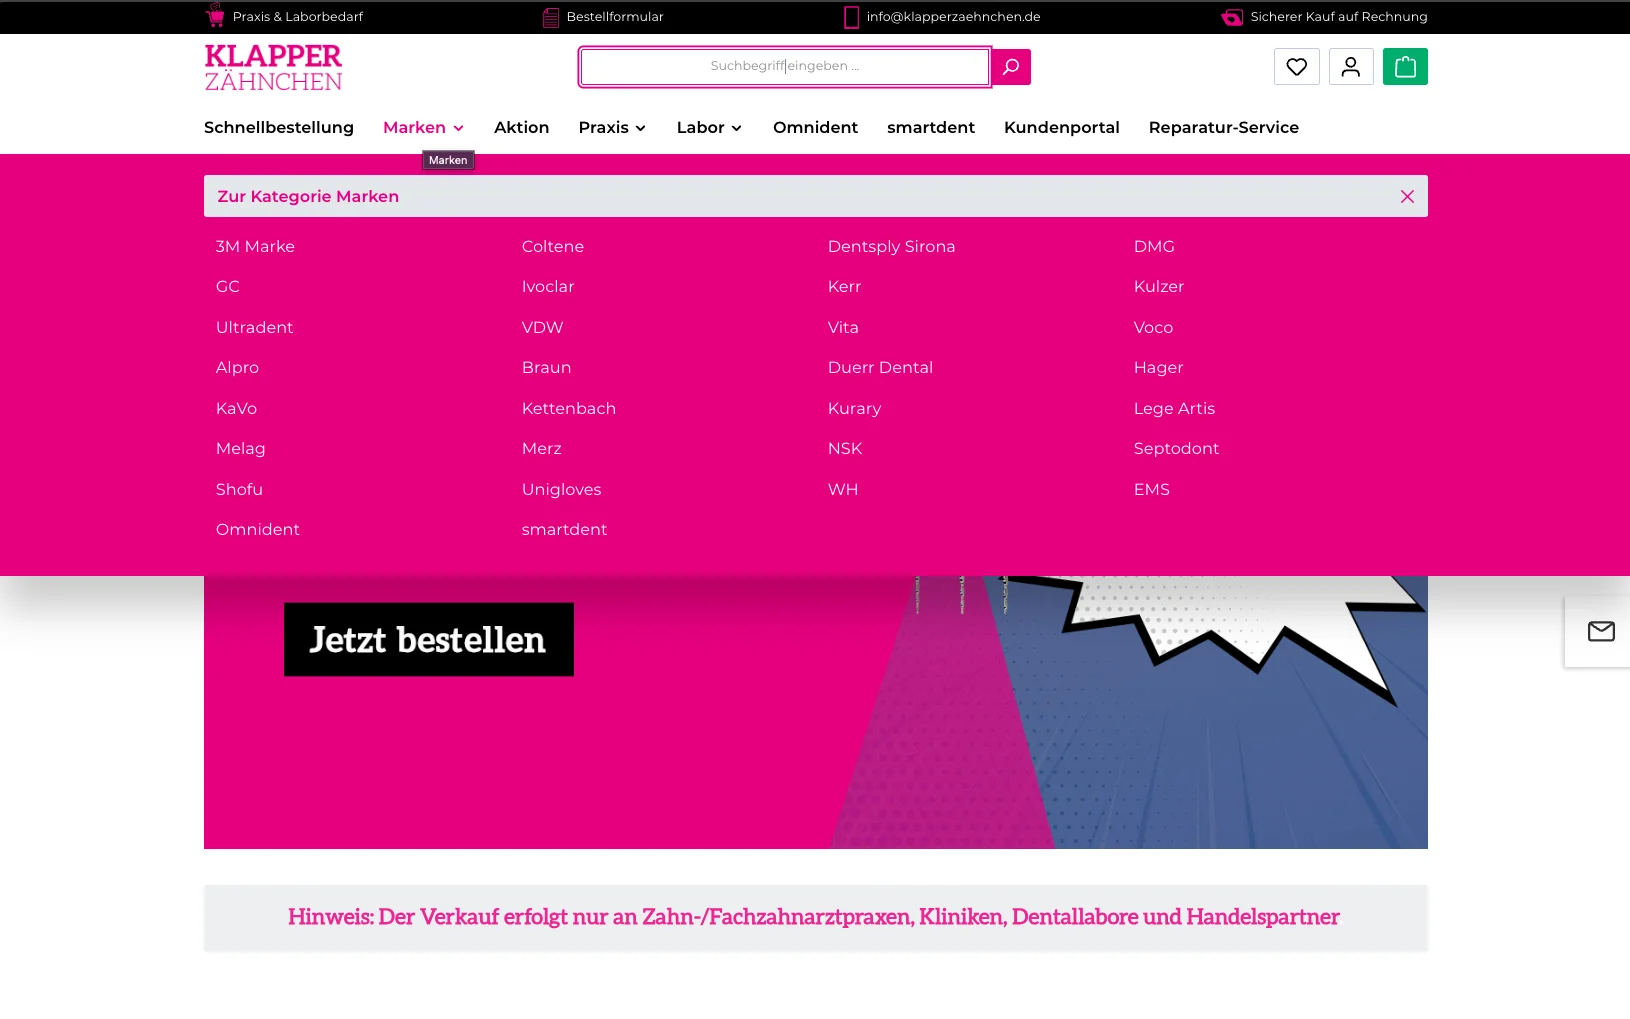
Task: Expand the Labor dropdown chevron
Action: point(737,128)
